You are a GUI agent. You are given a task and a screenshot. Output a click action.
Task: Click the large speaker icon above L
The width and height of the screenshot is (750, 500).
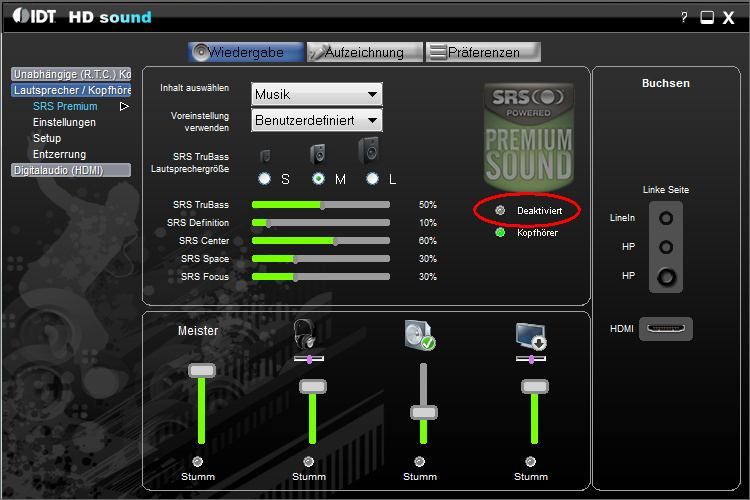pyautogui.click(x=369, y=151)
